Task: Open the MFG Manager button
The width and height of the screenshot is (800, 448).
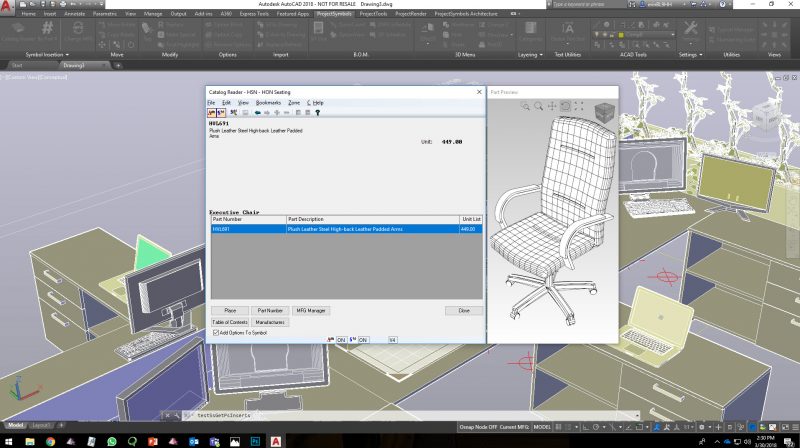Action: 311,311
